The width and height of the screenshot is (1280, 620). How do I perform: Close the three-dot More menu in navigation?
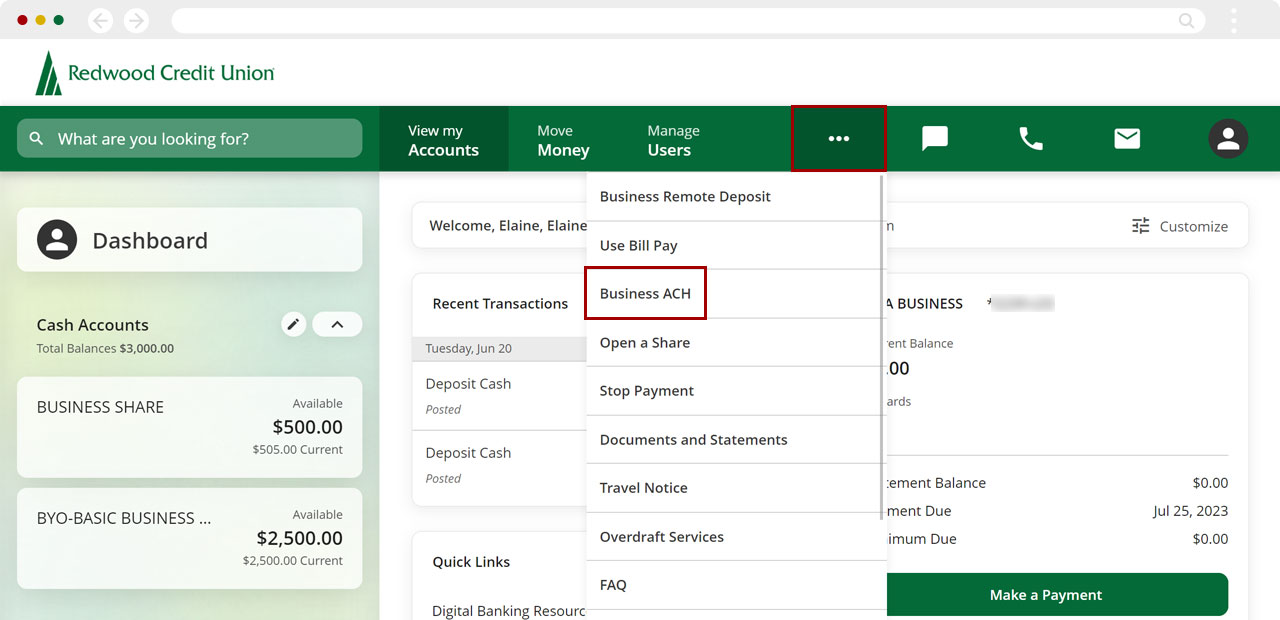[x=839, y=138]
